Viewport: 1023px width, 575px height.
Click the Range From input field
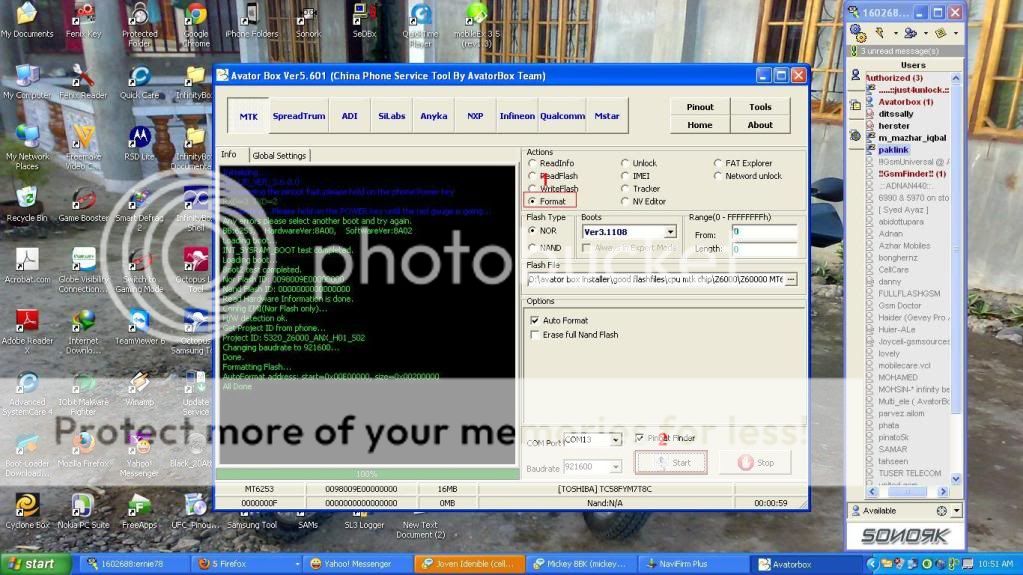tap(764, 232)
